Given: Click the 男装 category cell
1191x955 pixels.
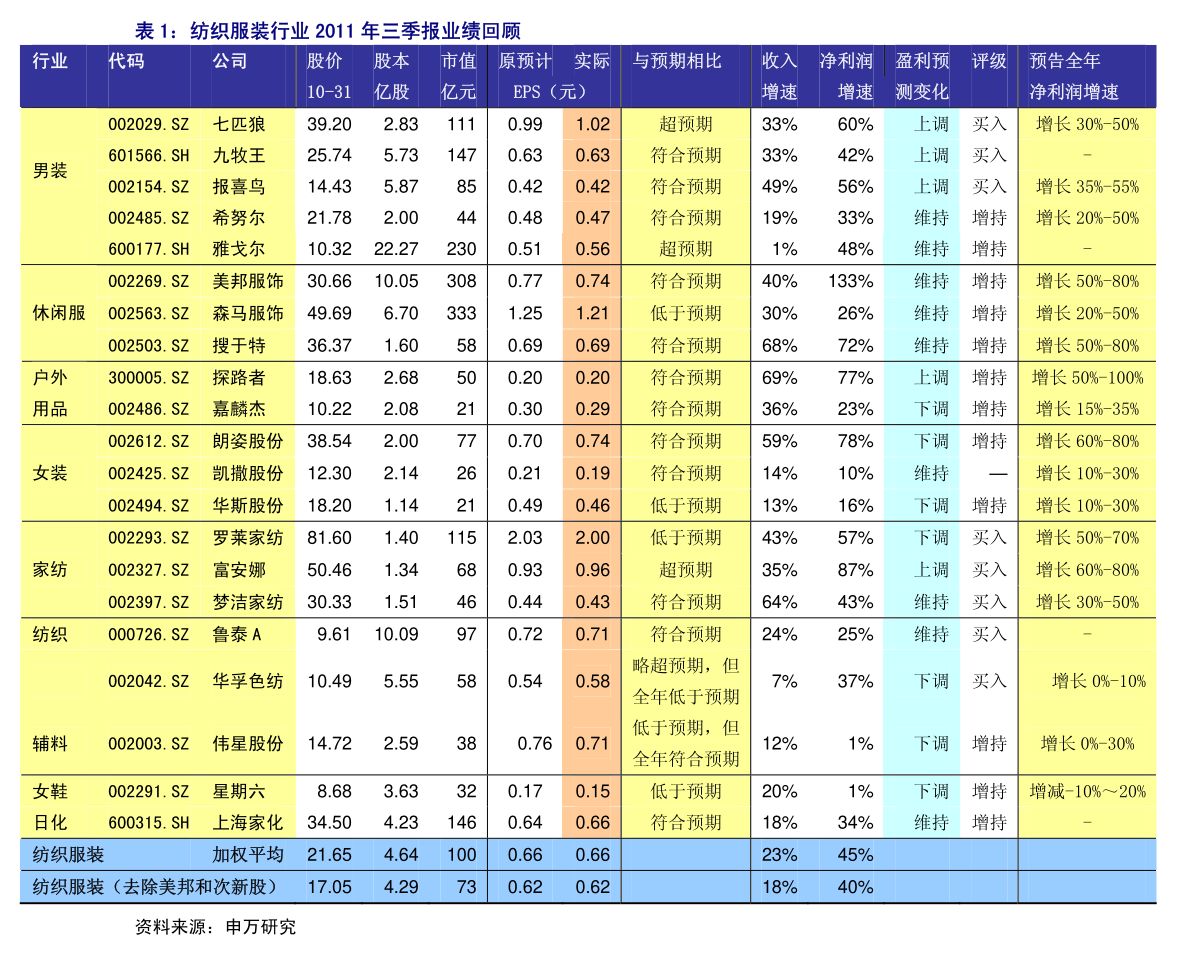Looking at the screenshot, I should pos(50,171).
